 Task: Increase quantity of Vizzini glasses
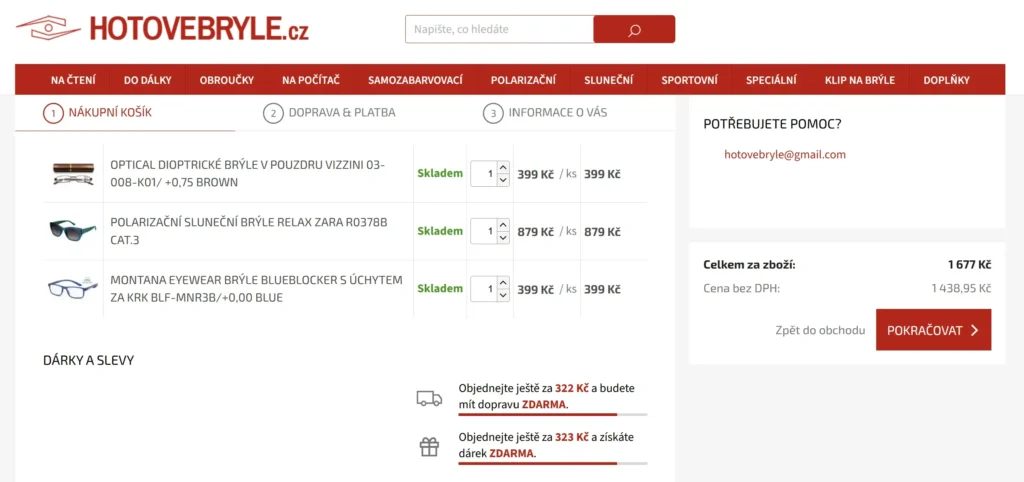[503, 168]
